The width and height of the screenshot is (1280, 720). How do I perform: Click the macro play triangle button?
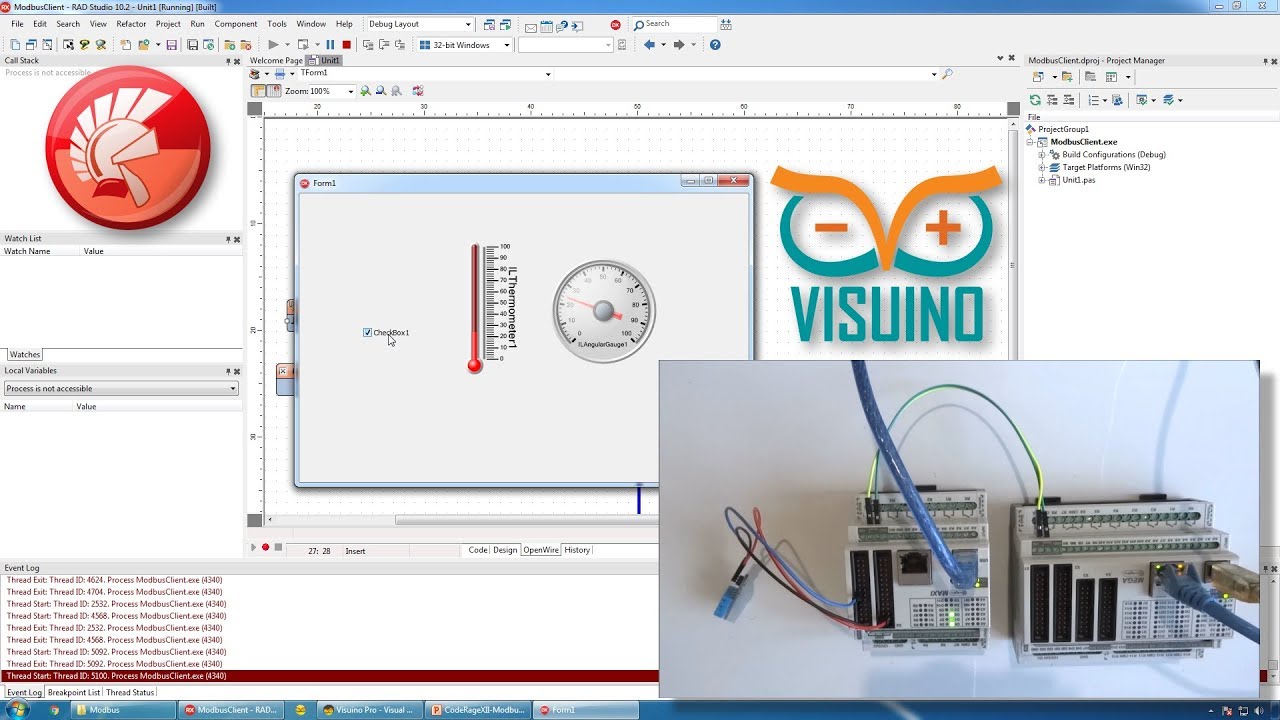coord(254,548)
